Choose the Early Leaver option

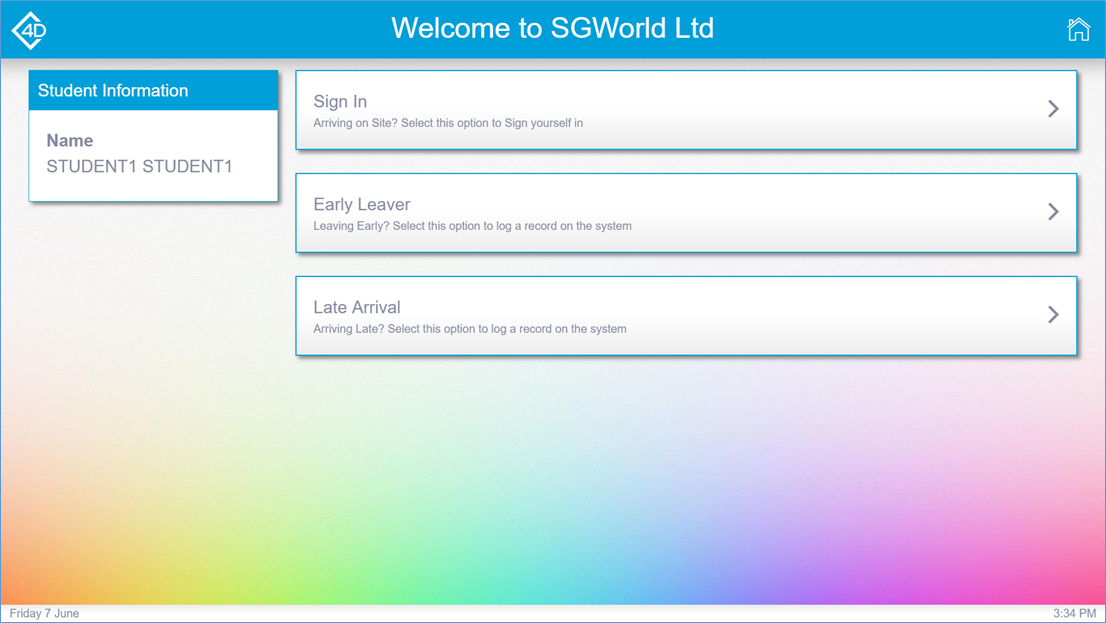pyautogui.click(x=686, y=213)
